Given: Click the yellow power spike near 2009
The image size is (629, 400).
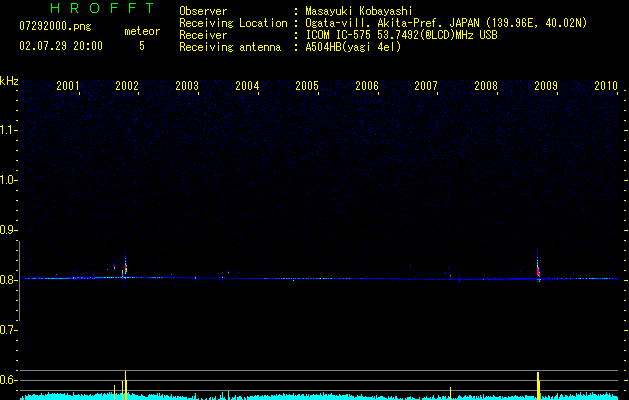Looking at the screenshot, I should tap(538, 386).
